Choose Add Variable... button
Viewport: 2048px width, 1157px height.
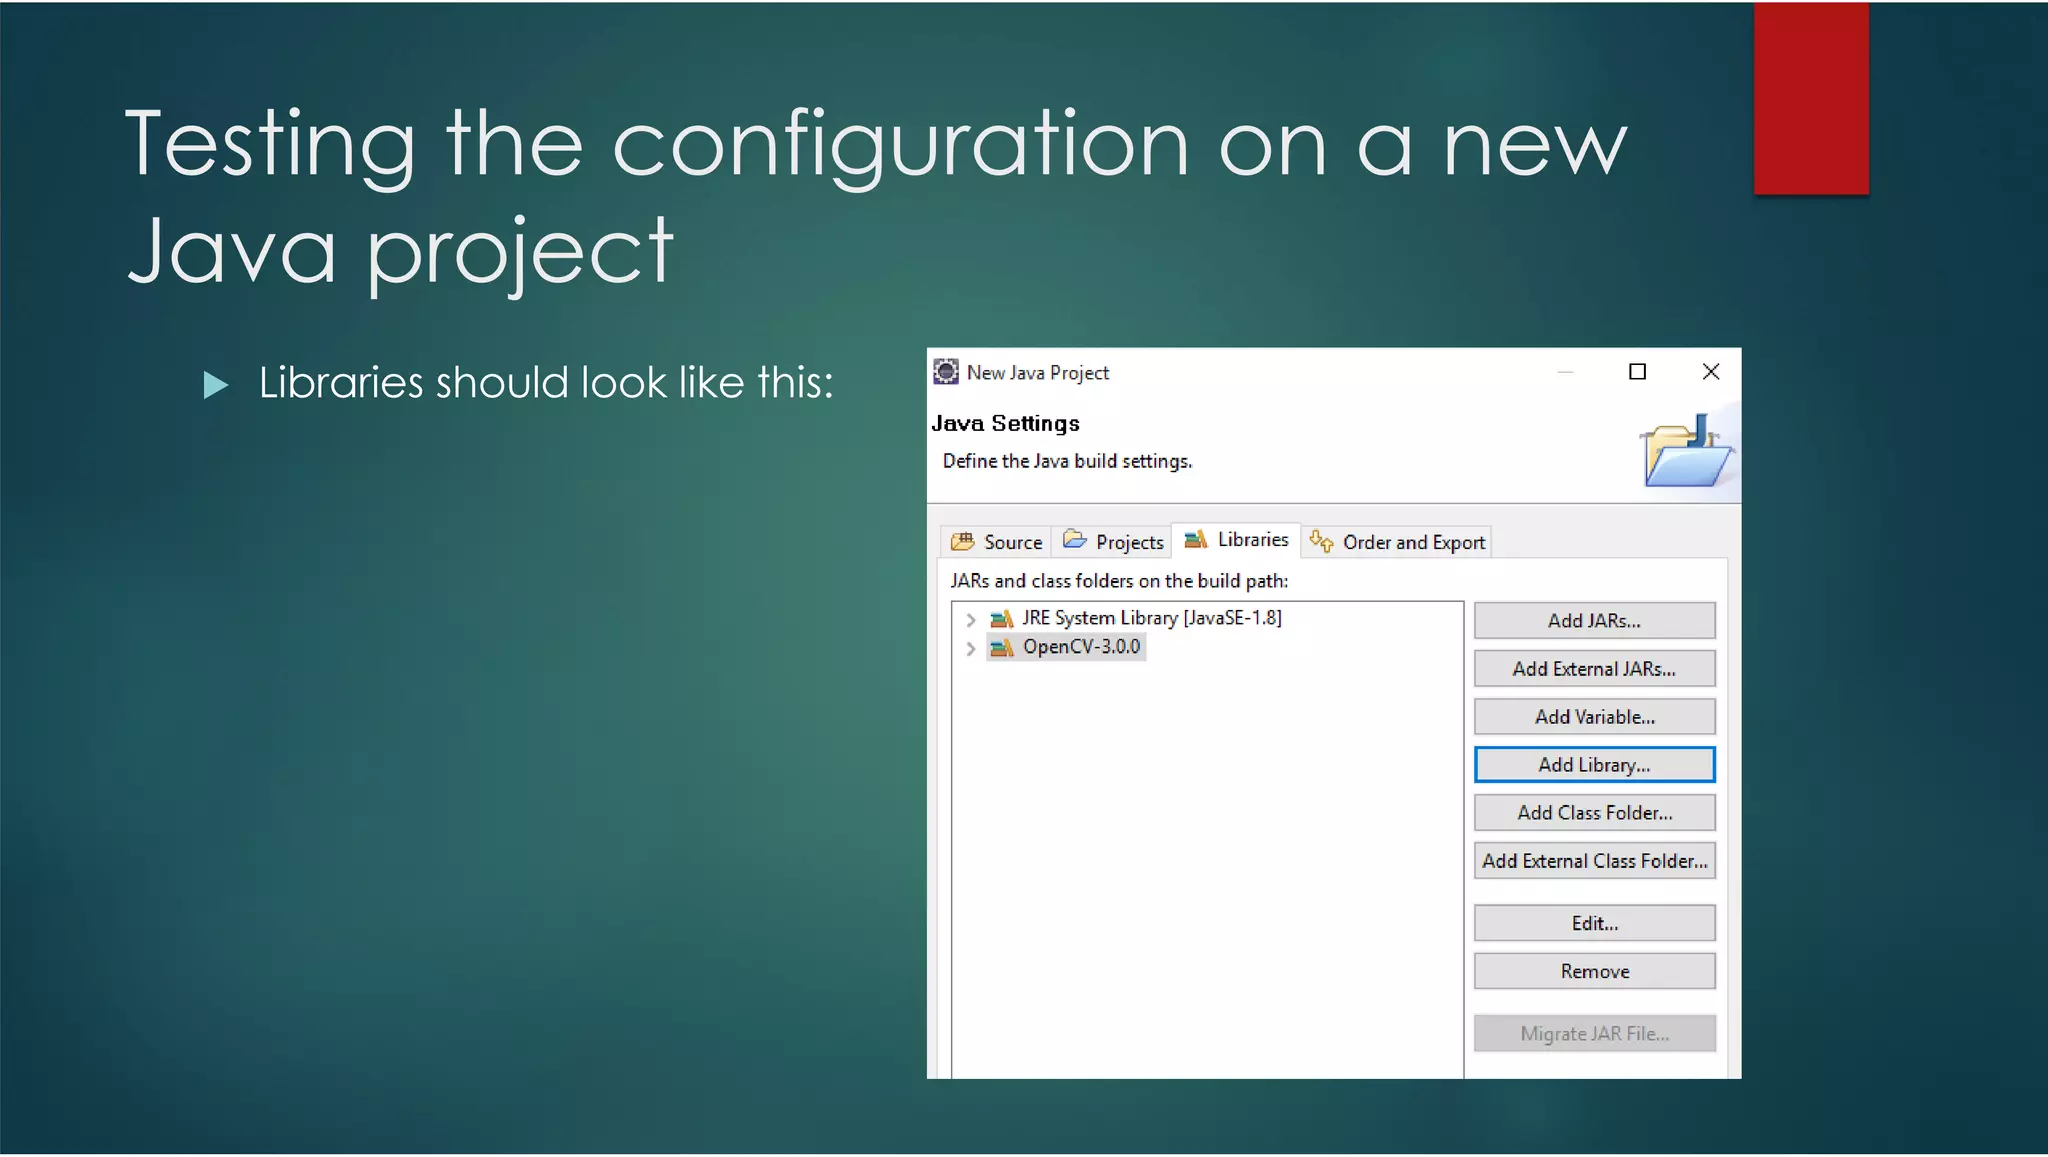[x=1594, y=717]
